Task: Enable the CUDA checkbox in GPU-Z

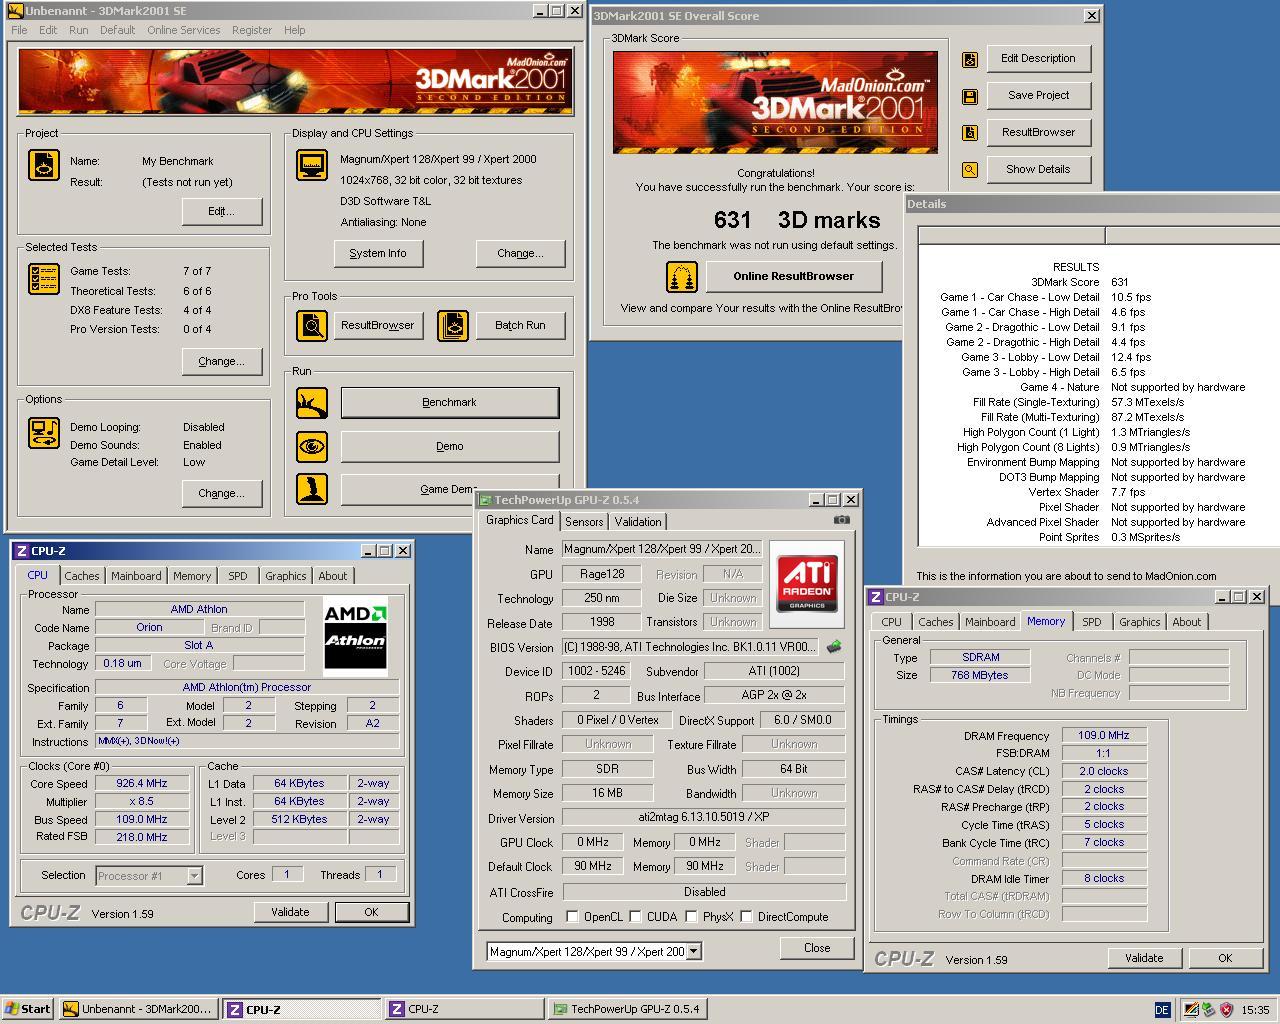Action: click(x=635, y=917)
